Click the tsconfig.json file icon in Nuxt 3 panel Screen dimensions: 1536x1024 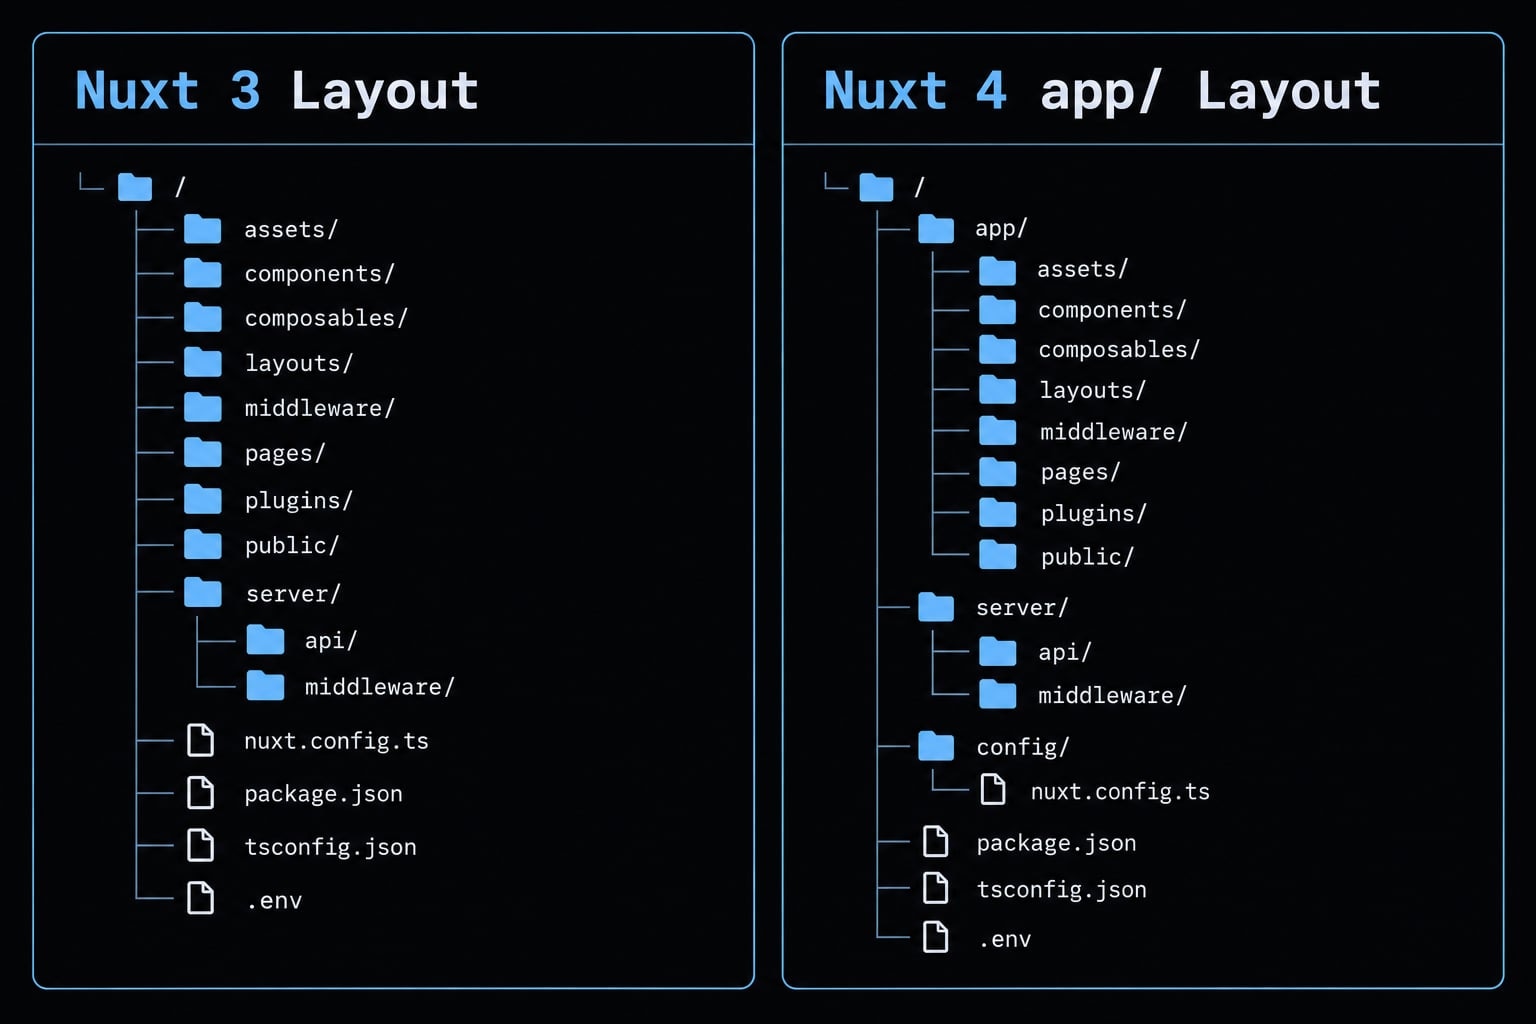[201, 845]
